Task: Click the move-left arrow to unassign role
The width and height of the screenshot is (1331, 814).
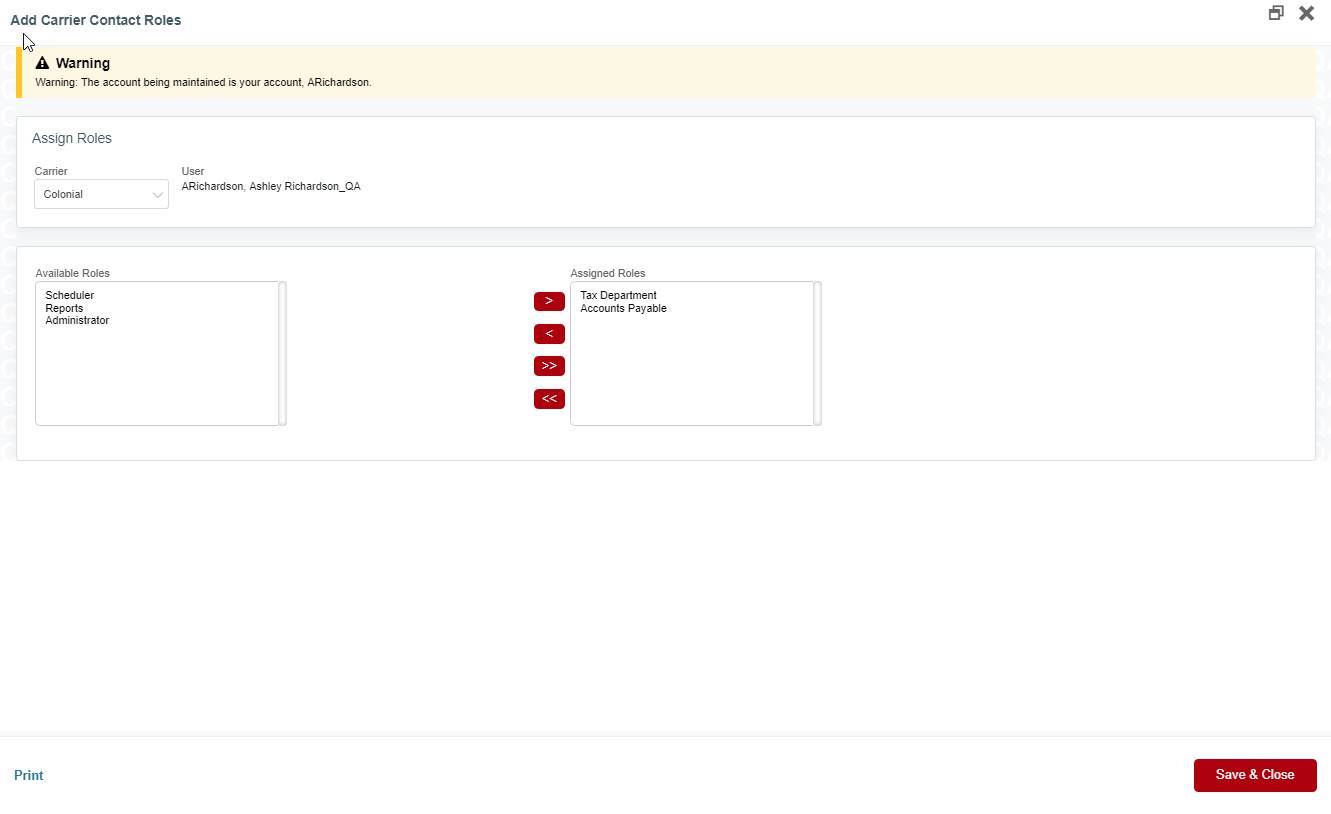Action: pos(548,333)
